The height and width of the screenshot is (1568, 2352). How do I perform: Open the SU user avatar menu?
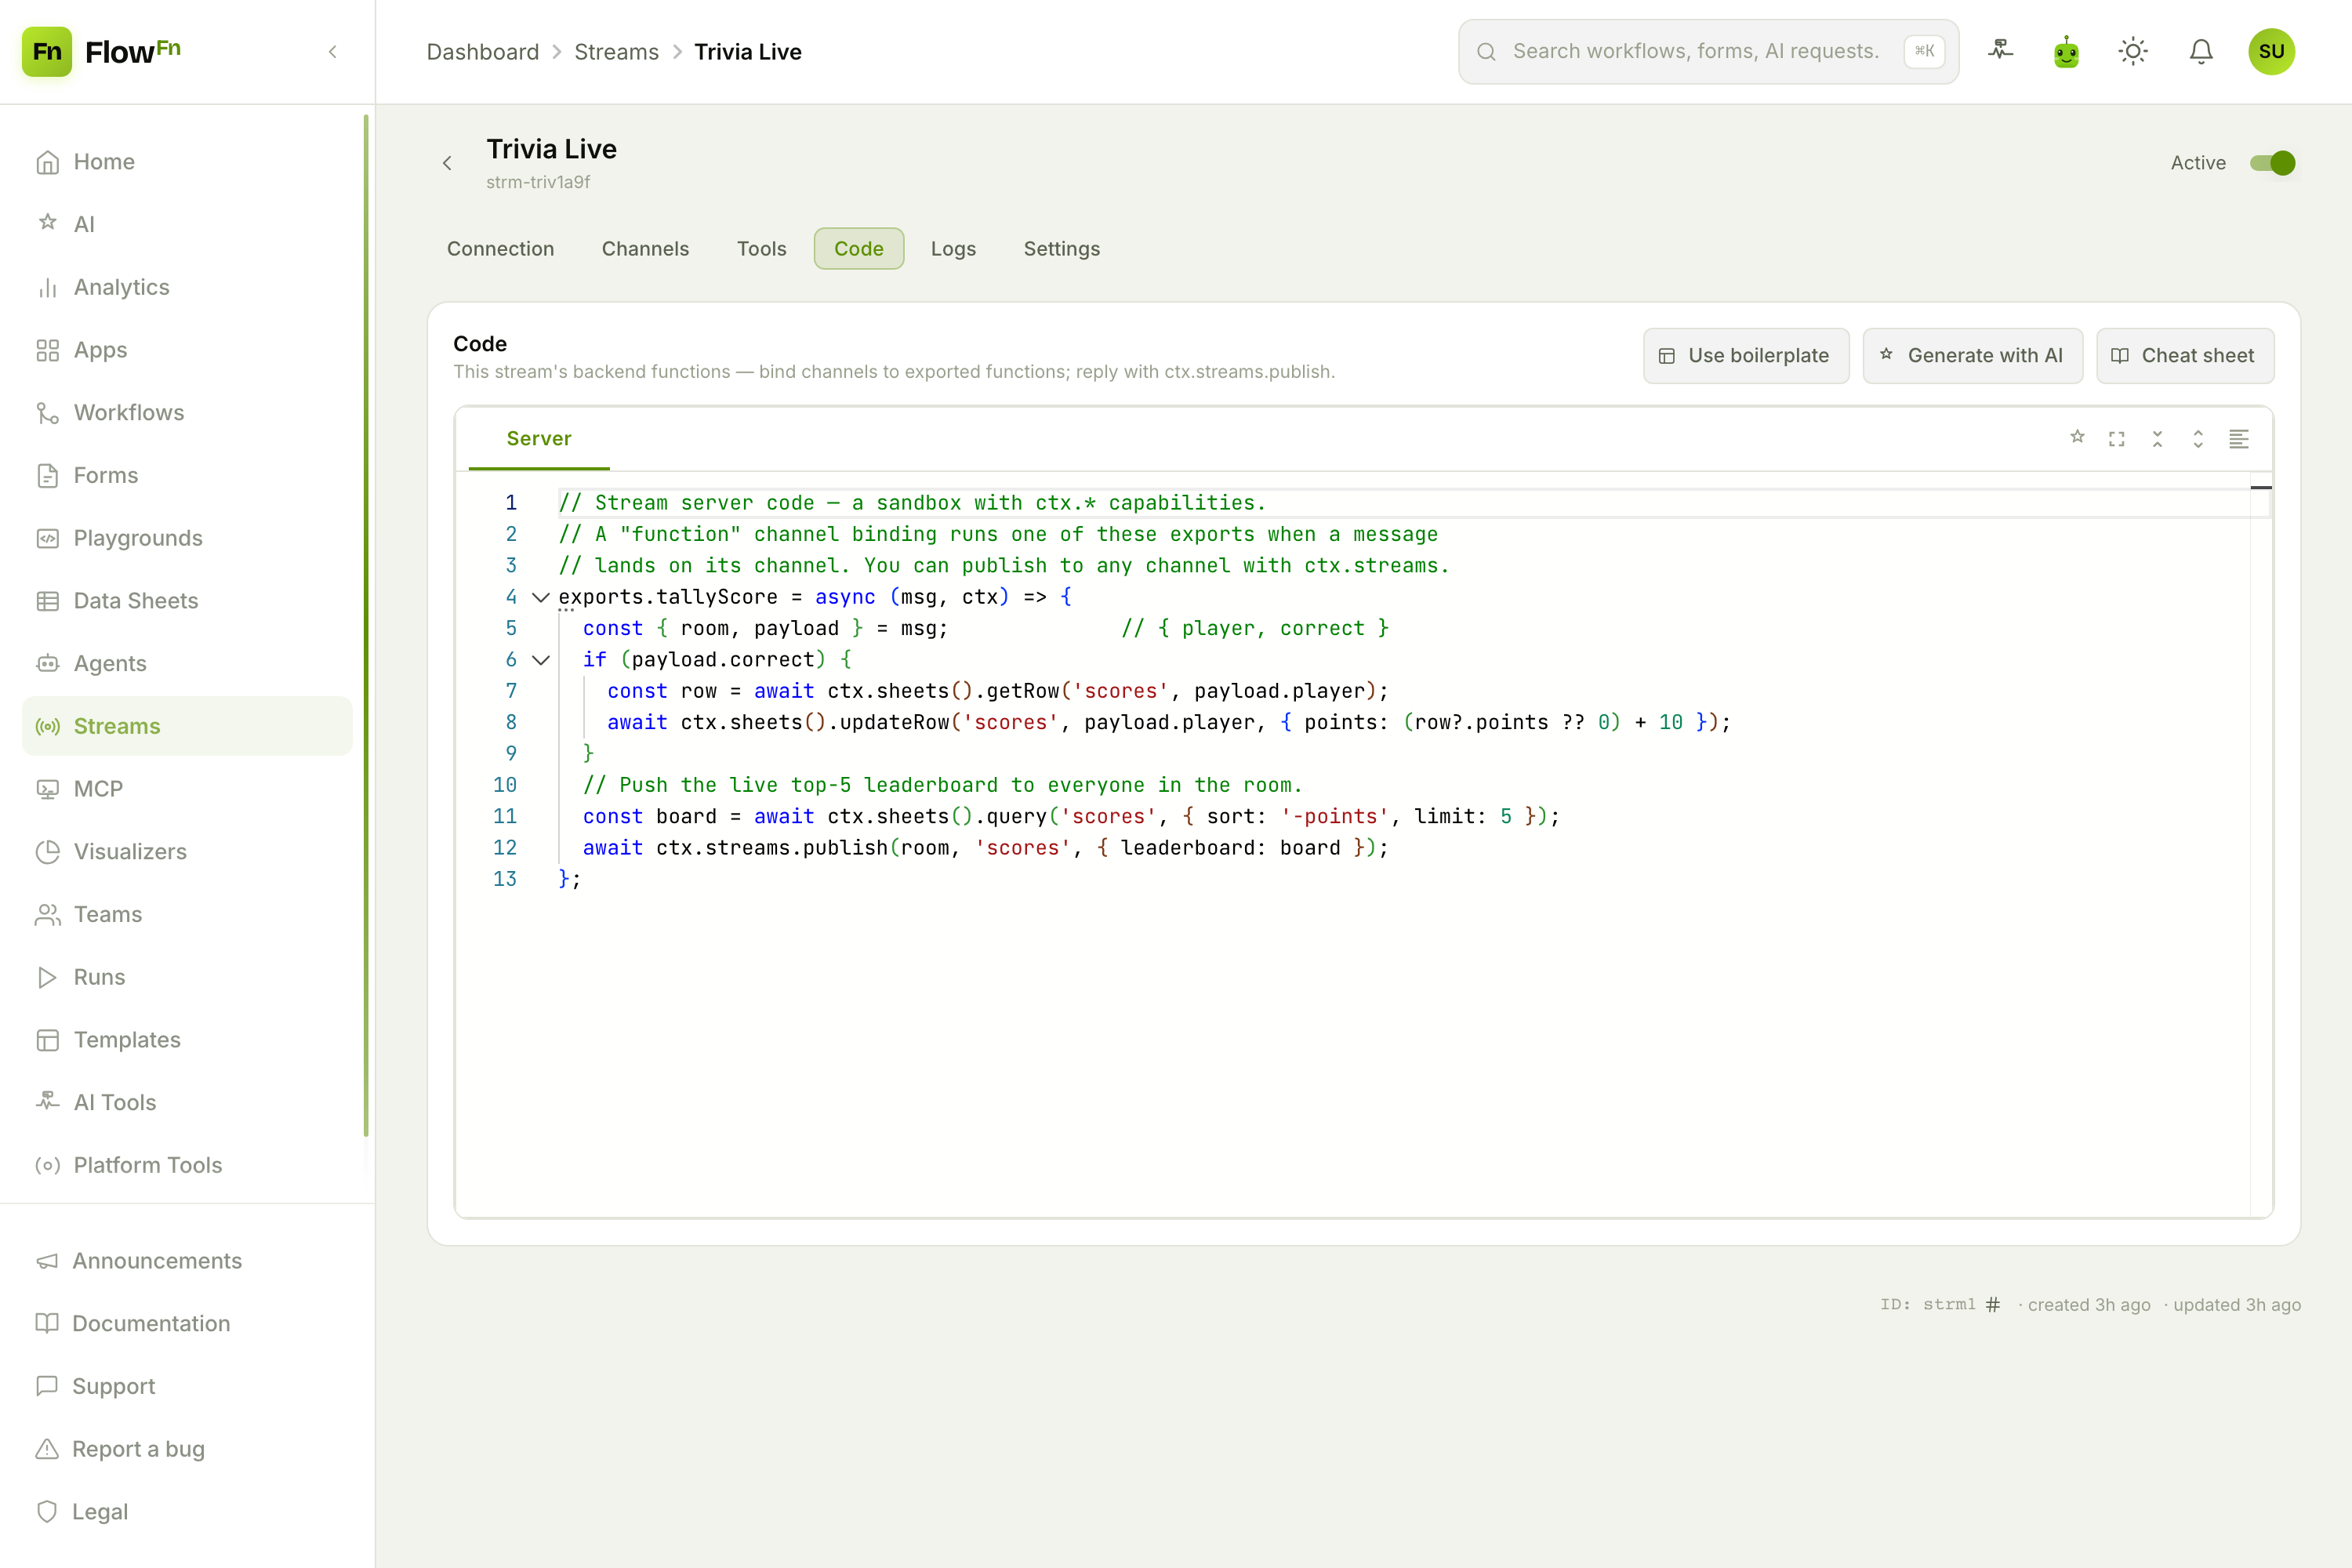(2271, 51)
